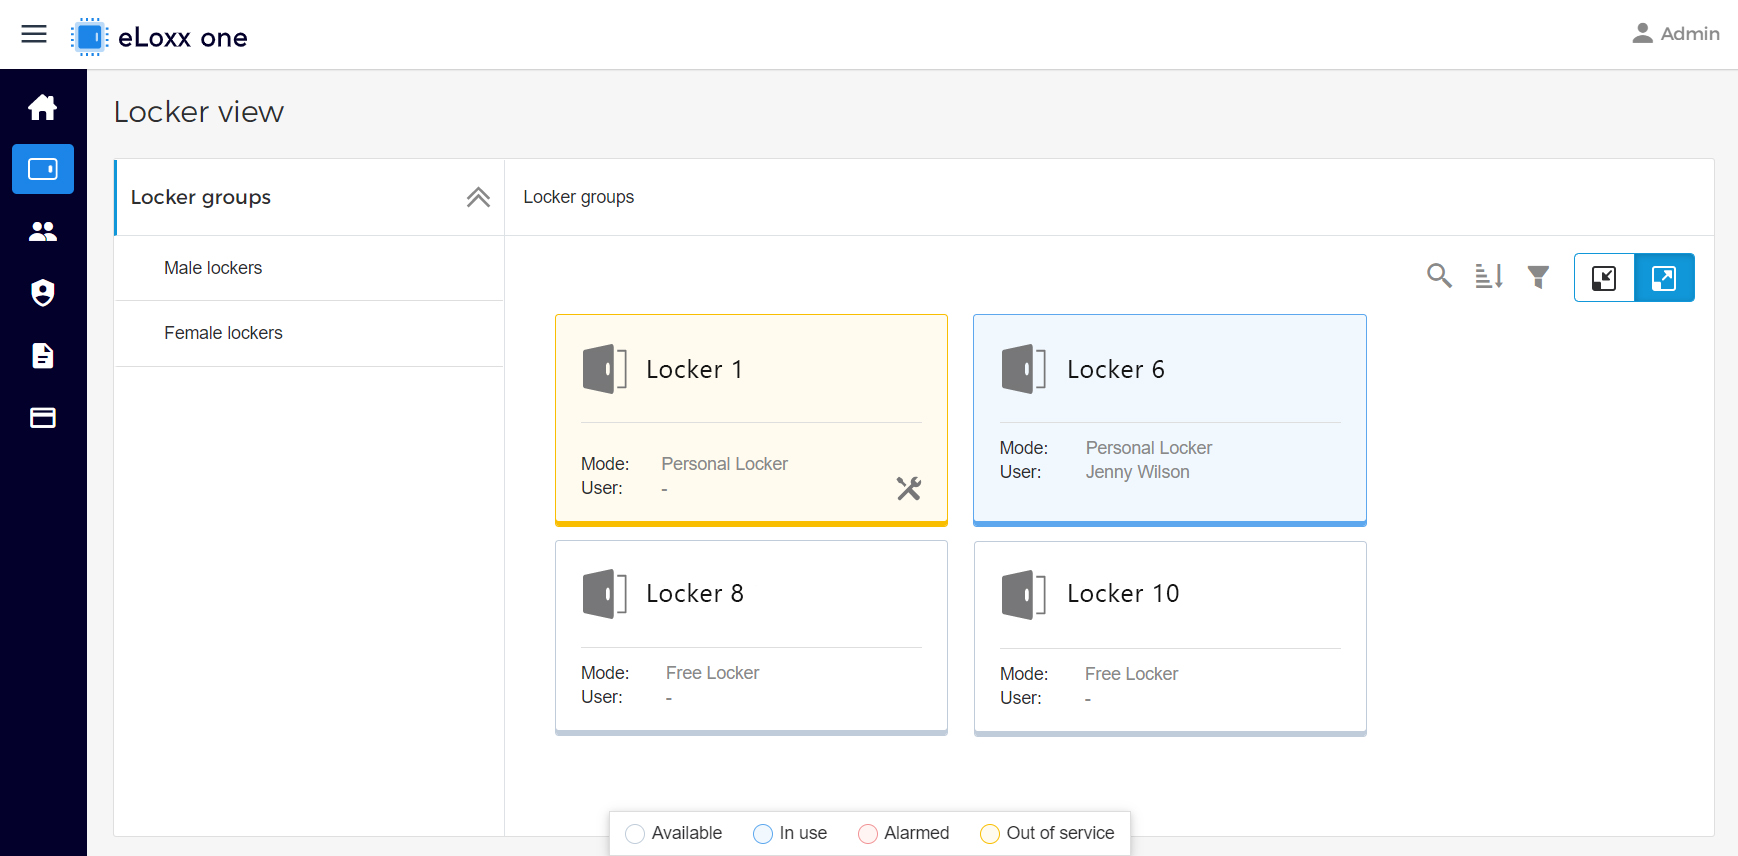
Task: Click the Alarmed legend circle
Action: click(x=868, y=834)
